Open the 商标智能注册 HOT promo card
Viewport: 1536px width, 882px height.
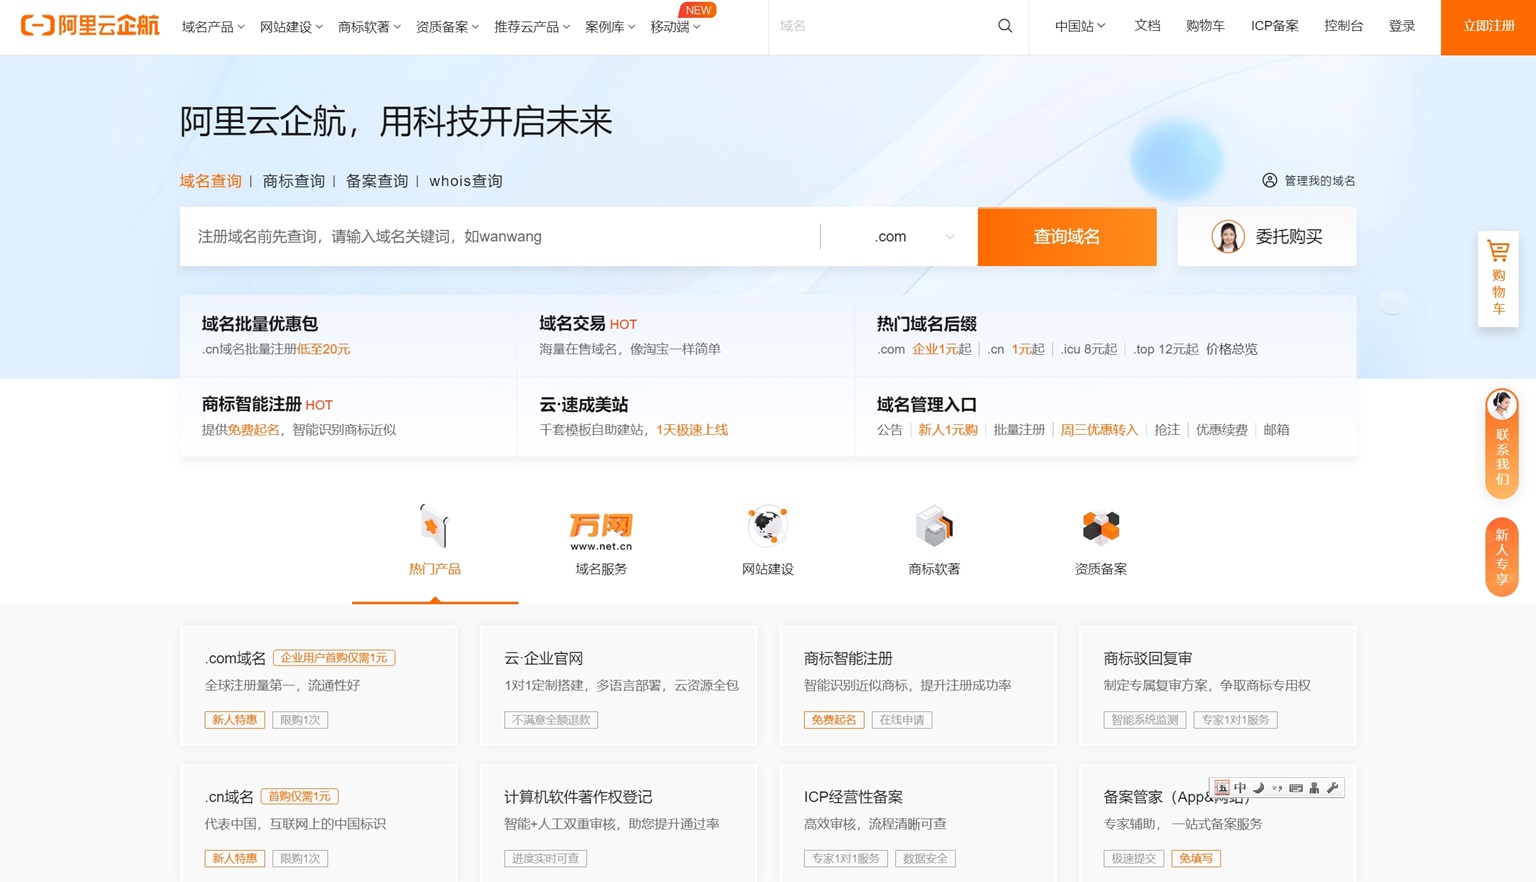(348, 417)
